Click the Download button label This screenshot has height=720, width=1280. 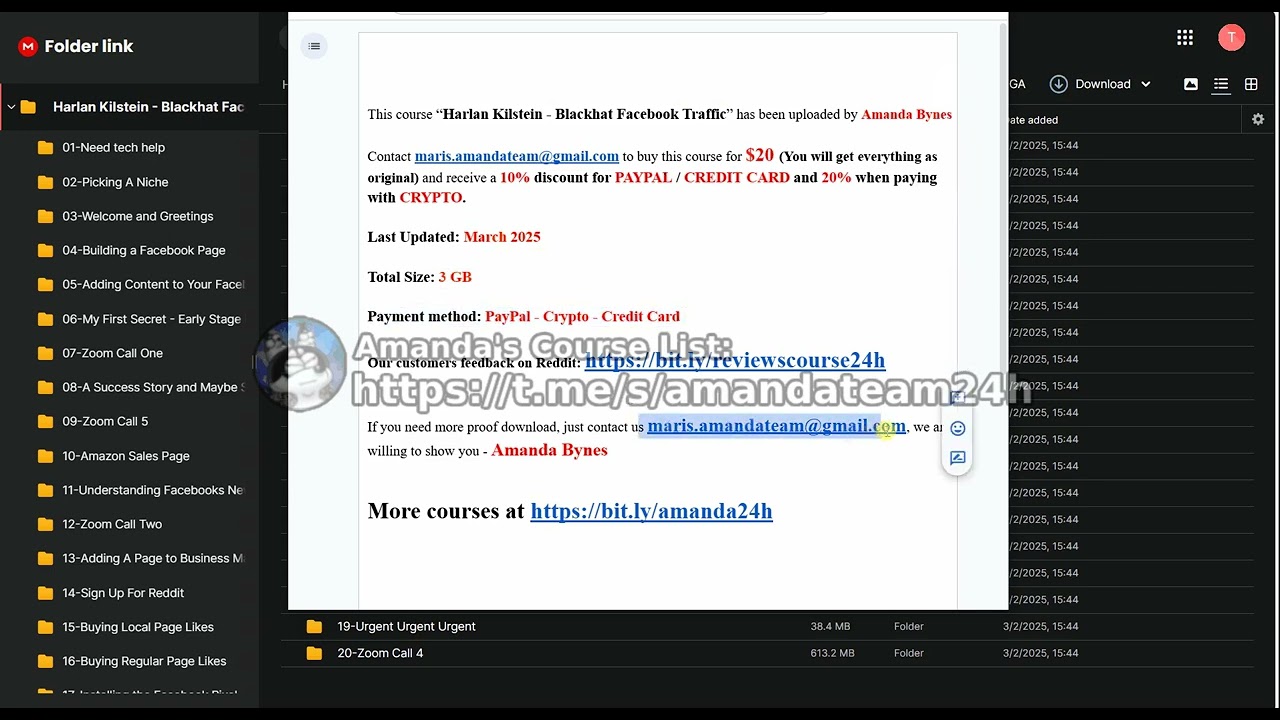pos(1103,84)
